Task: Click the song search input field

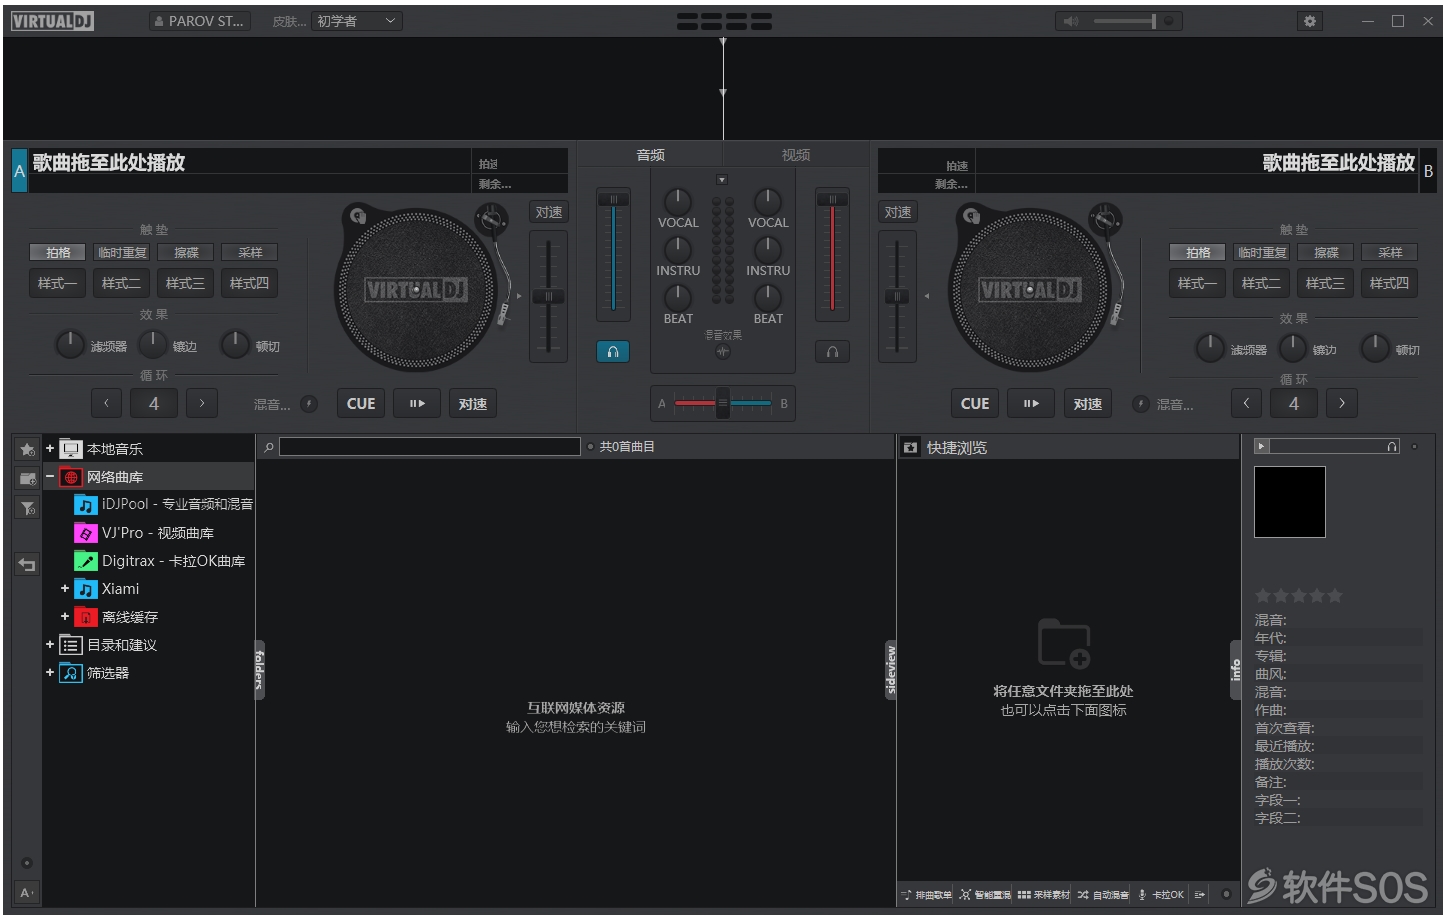Action: point(430,447)
